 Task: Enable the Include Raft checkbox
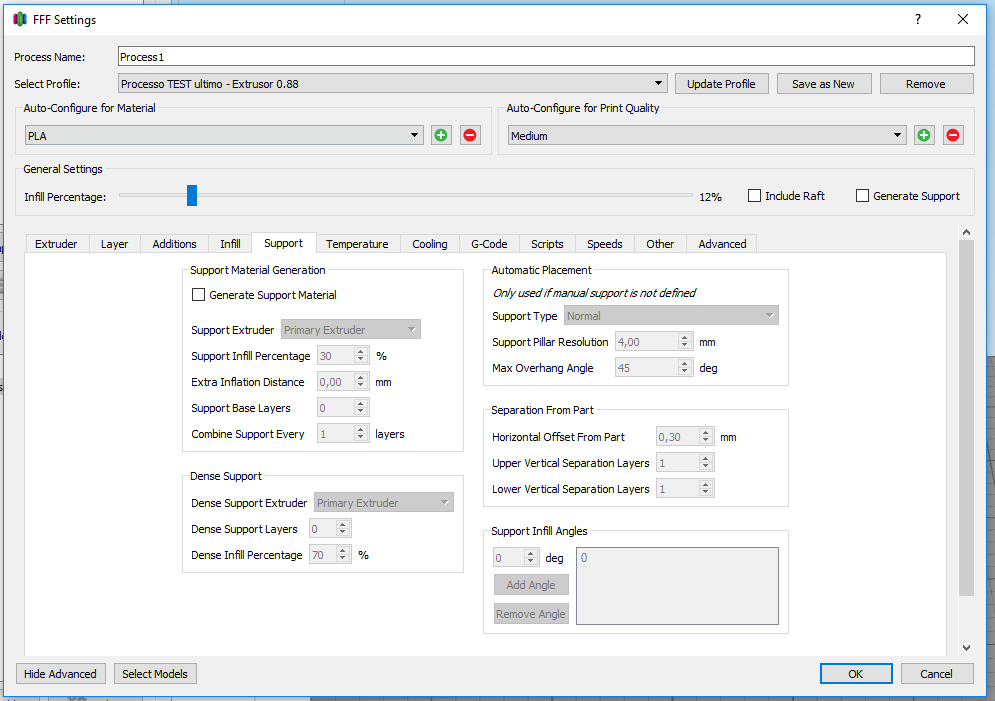coord(755,196)
